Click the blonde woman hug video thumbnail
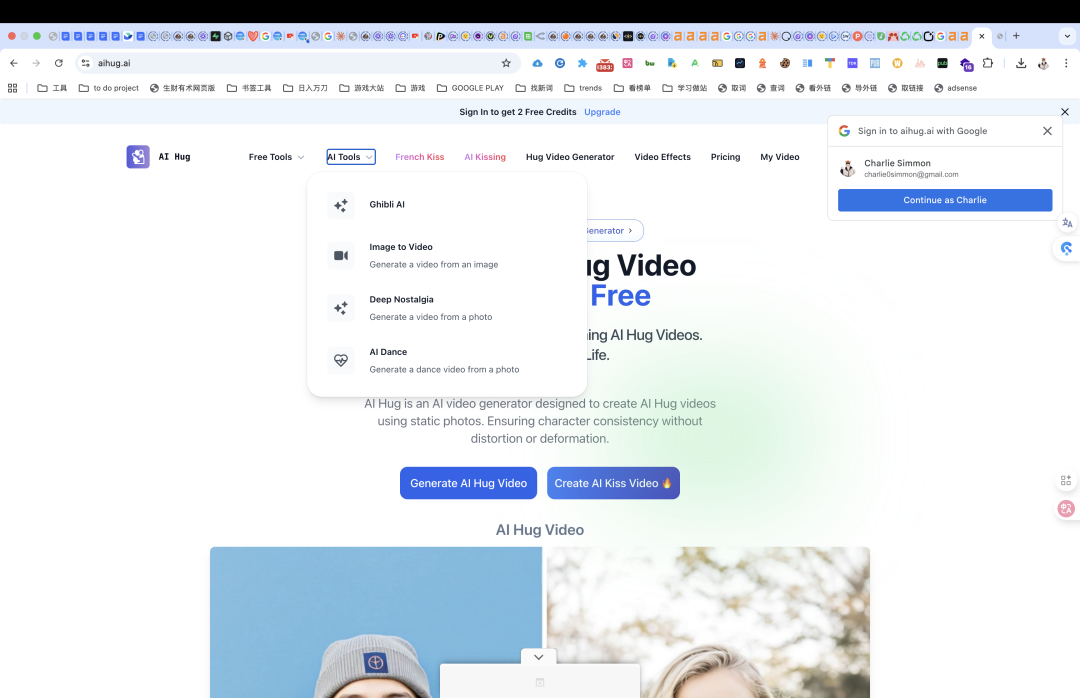 pyautogui.click(x=708, y=622)
